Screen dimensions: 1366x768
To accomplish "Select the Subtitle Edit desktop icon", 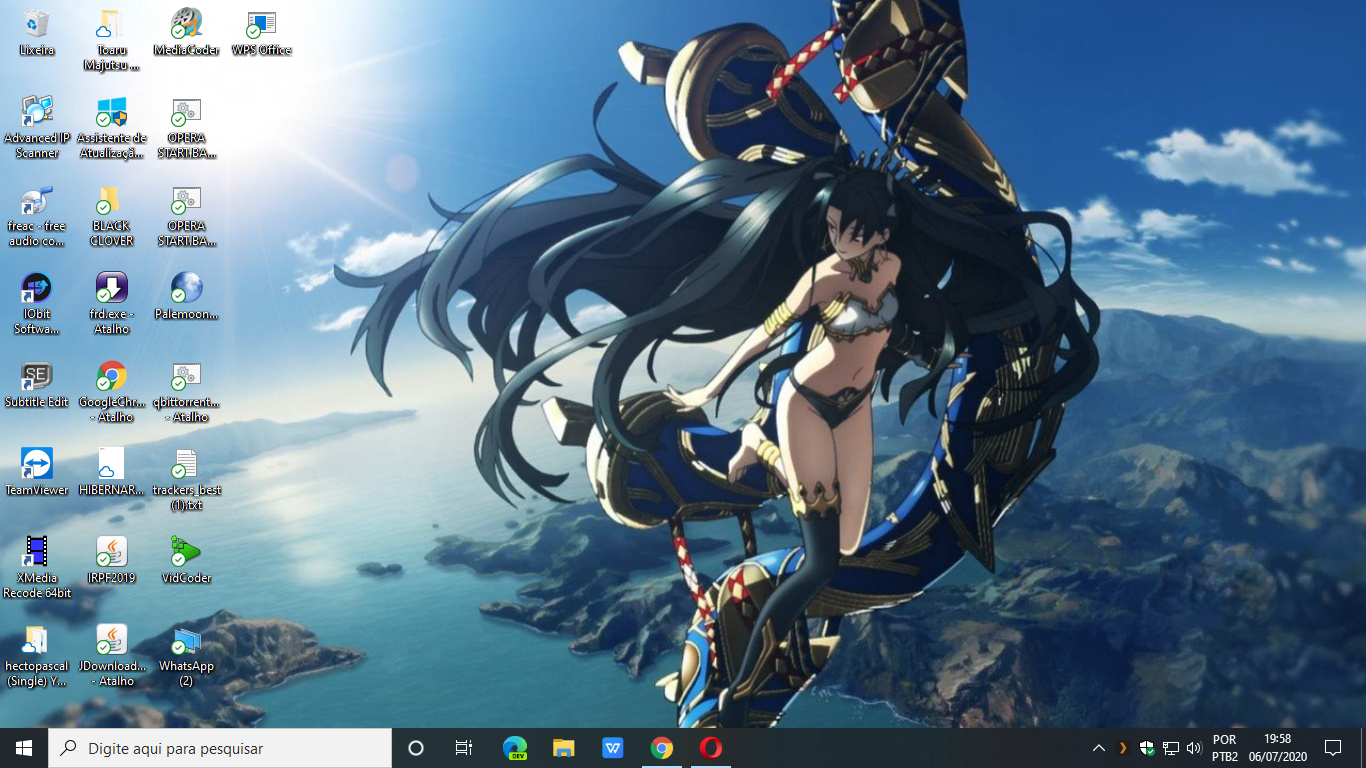I will point(37,377).
